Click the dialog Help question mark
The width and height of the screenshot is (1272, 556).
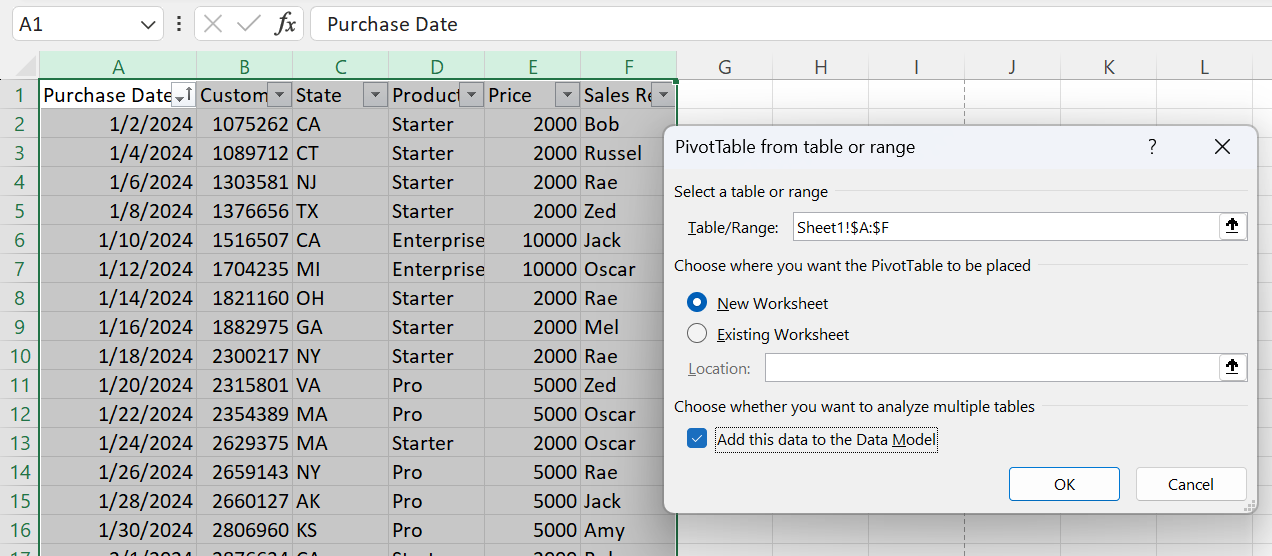click(x=1152, y=147)
